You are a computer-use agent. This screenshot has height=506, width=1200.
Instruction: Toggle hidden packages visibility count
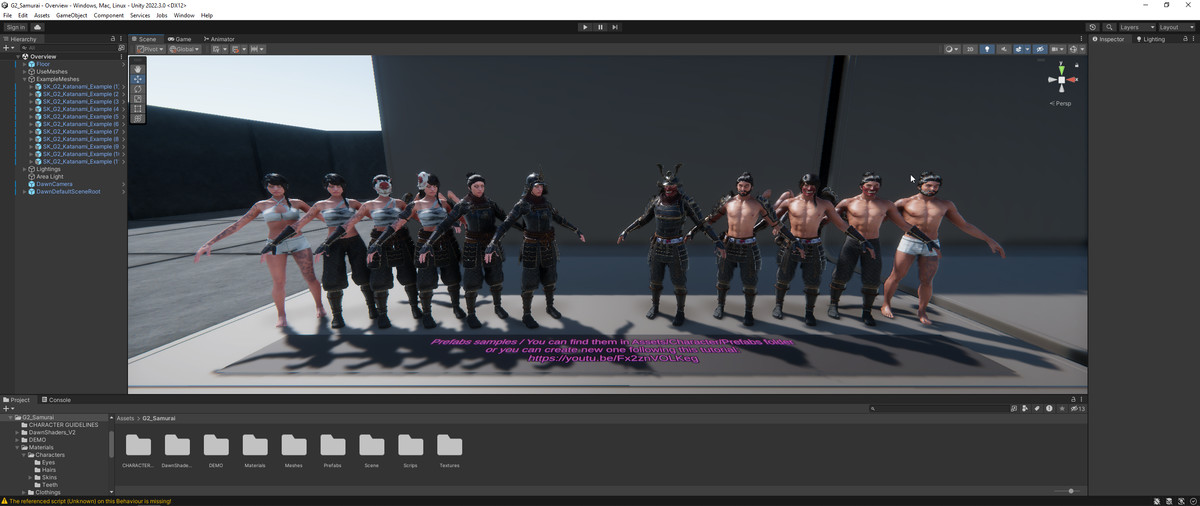(x=1079, y=408)
